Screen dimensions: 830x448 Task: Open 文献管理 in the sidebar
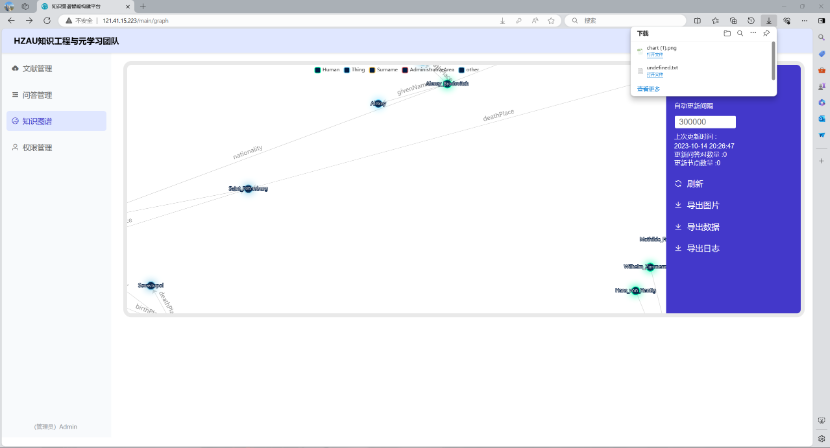tap(37, 69)
